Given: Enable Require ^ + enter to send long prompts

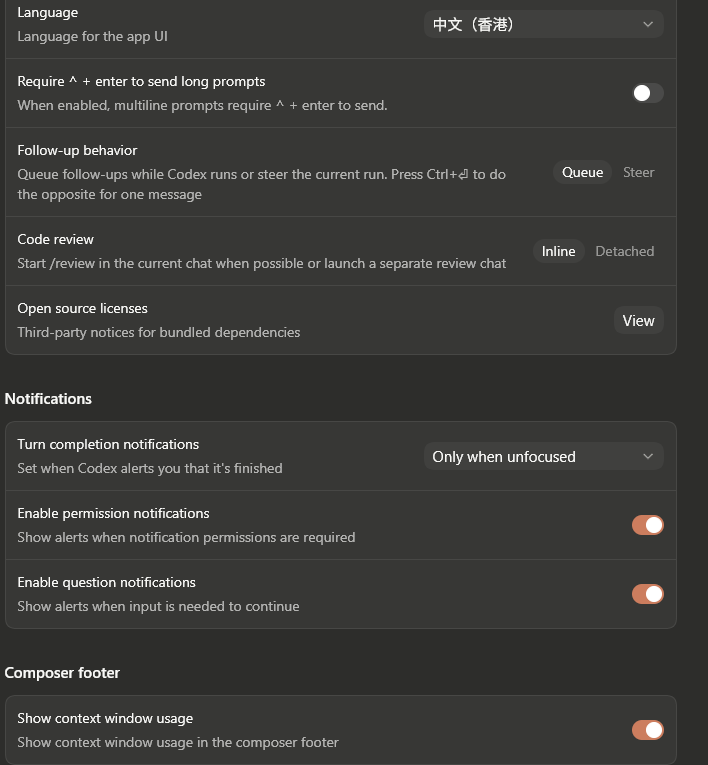Looking at the screenshot, I should [647, 93].
